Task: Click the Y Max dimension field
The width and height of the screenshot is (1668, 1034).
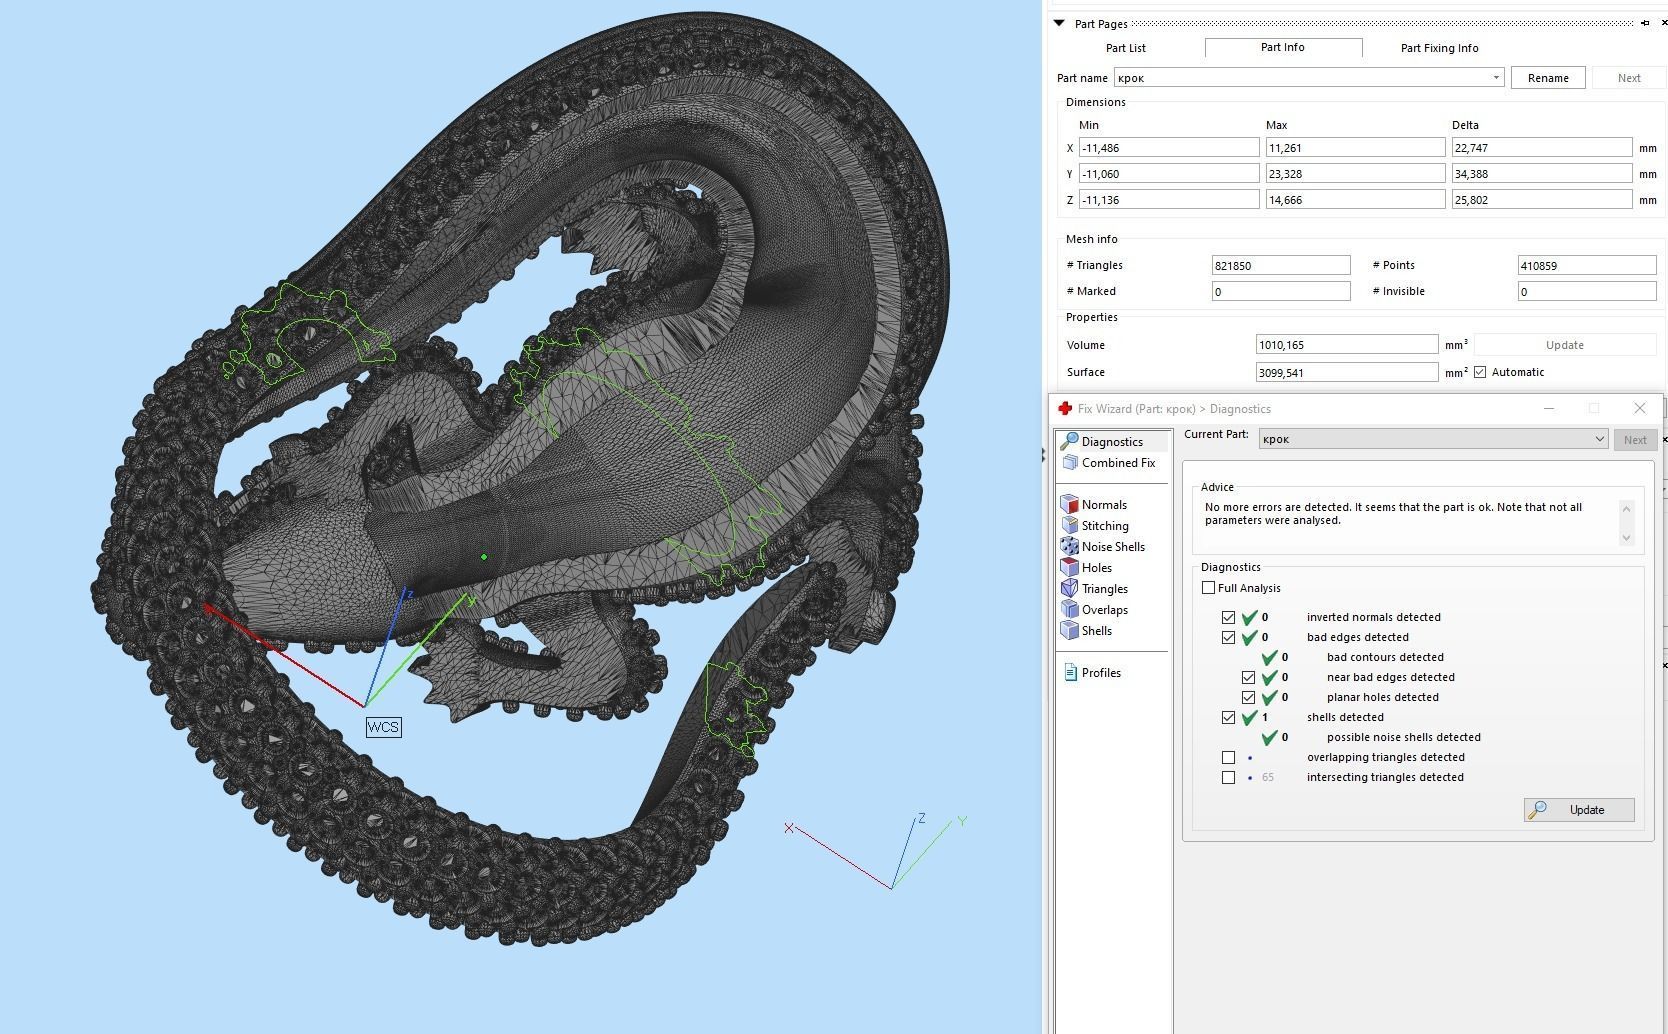Action: (x=1355, y=174)
